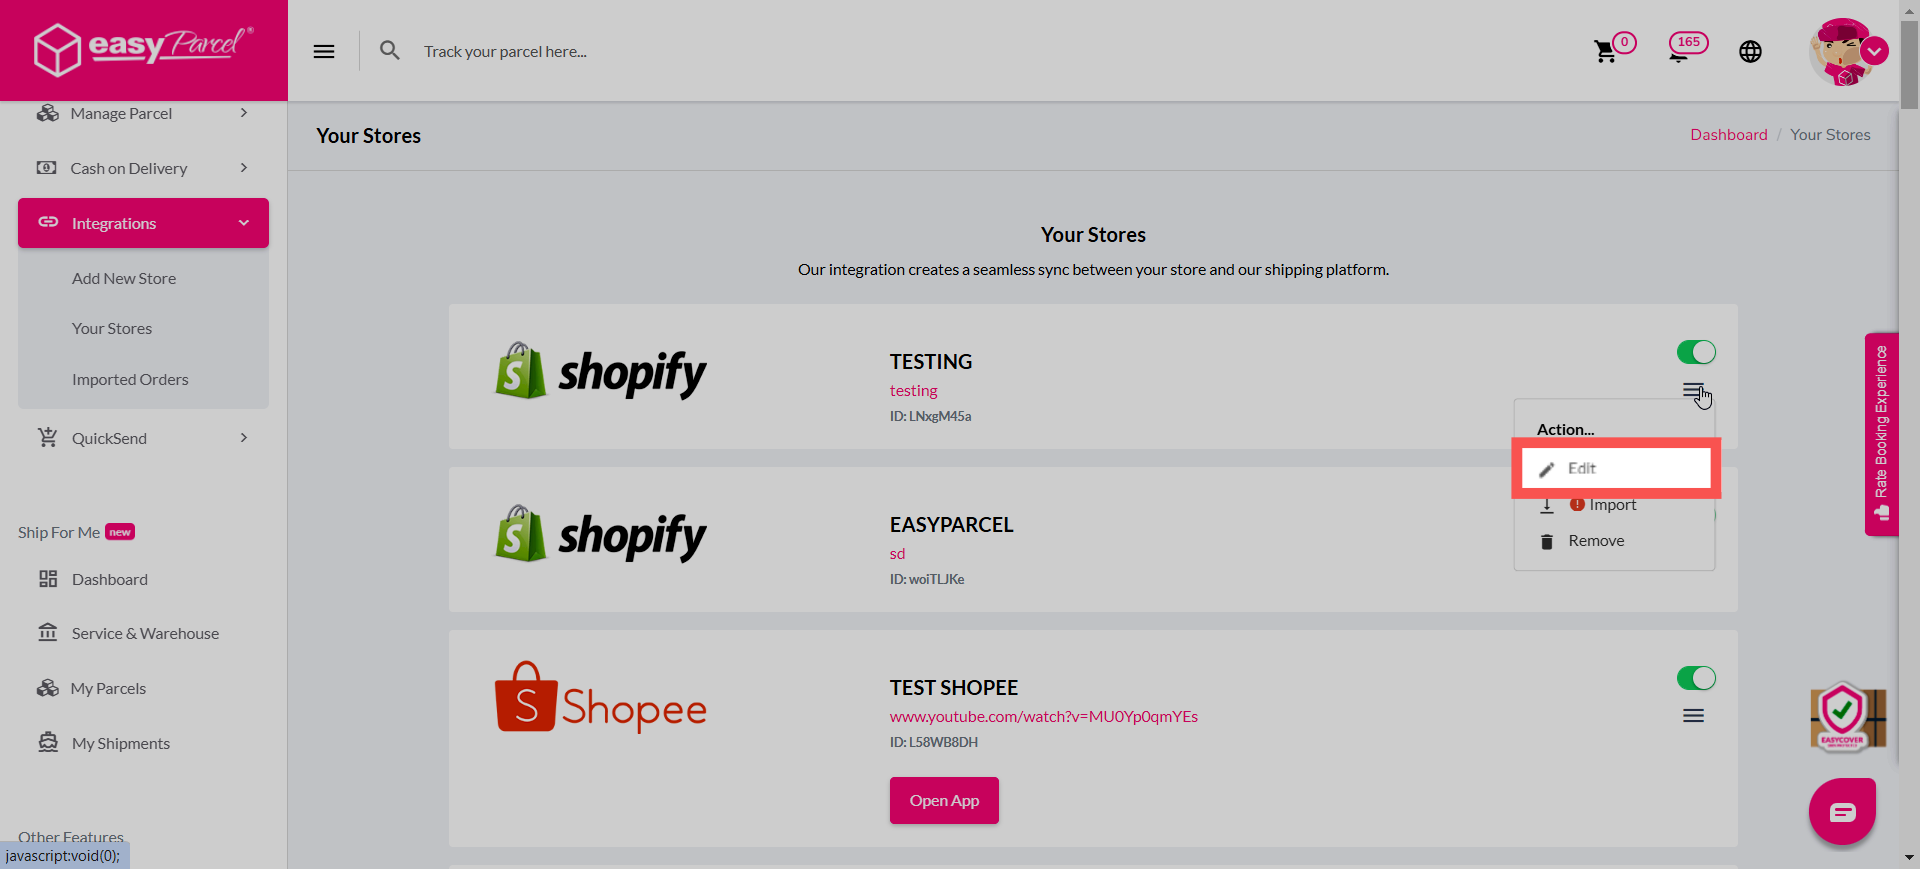This screenshot has width=1920, height=869.
Task: Click the Integrations link icon
Action: [48, 222]
